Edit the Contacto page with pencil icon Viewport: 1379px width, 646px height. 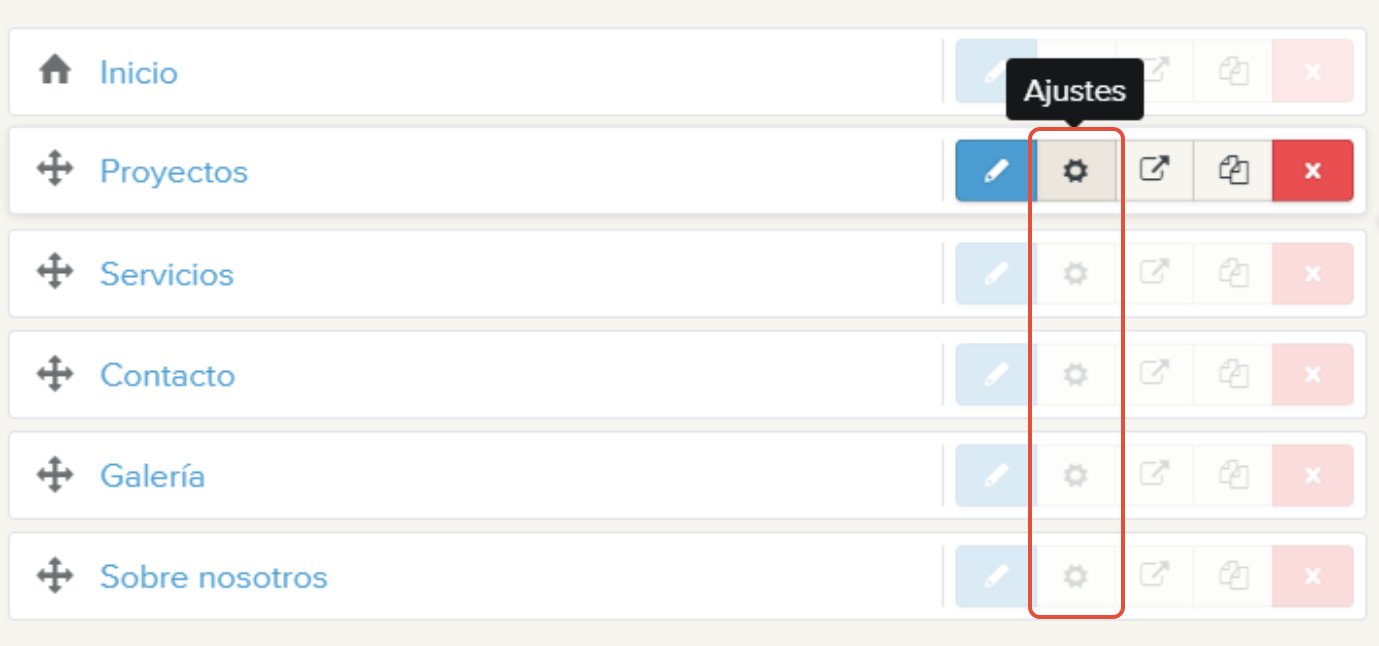[x=995, y=375]
